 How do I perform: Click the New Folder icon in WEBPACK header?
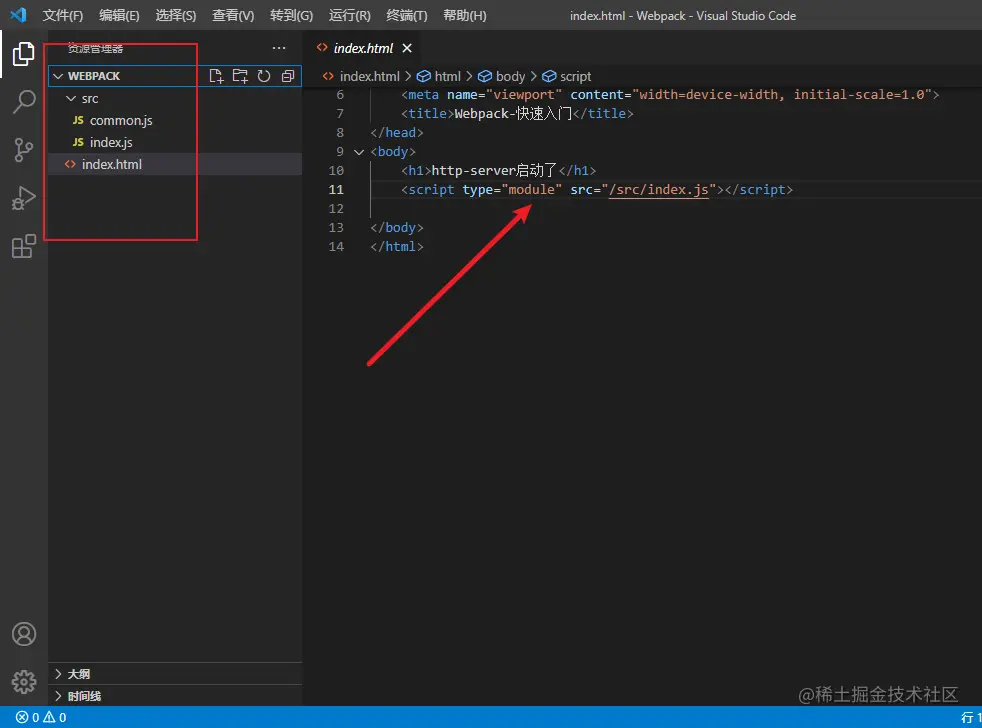240,76
